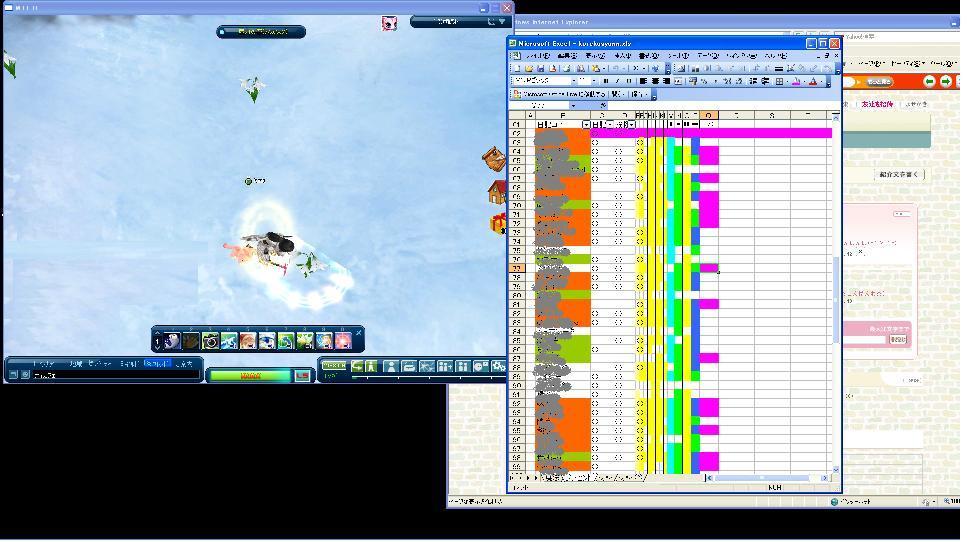Open the Insert menu in Excel
The height and width of the screenshot is (542, 967).
click(622, 55)
